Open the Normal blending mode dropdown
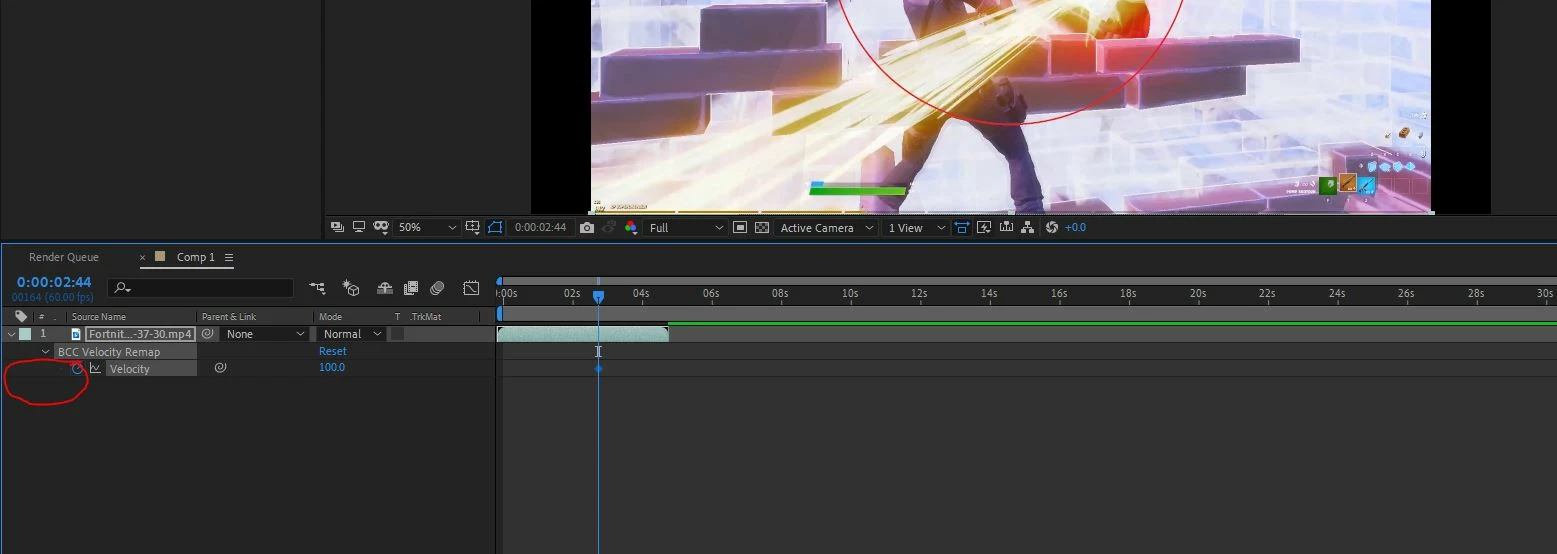 pos(351,334)
